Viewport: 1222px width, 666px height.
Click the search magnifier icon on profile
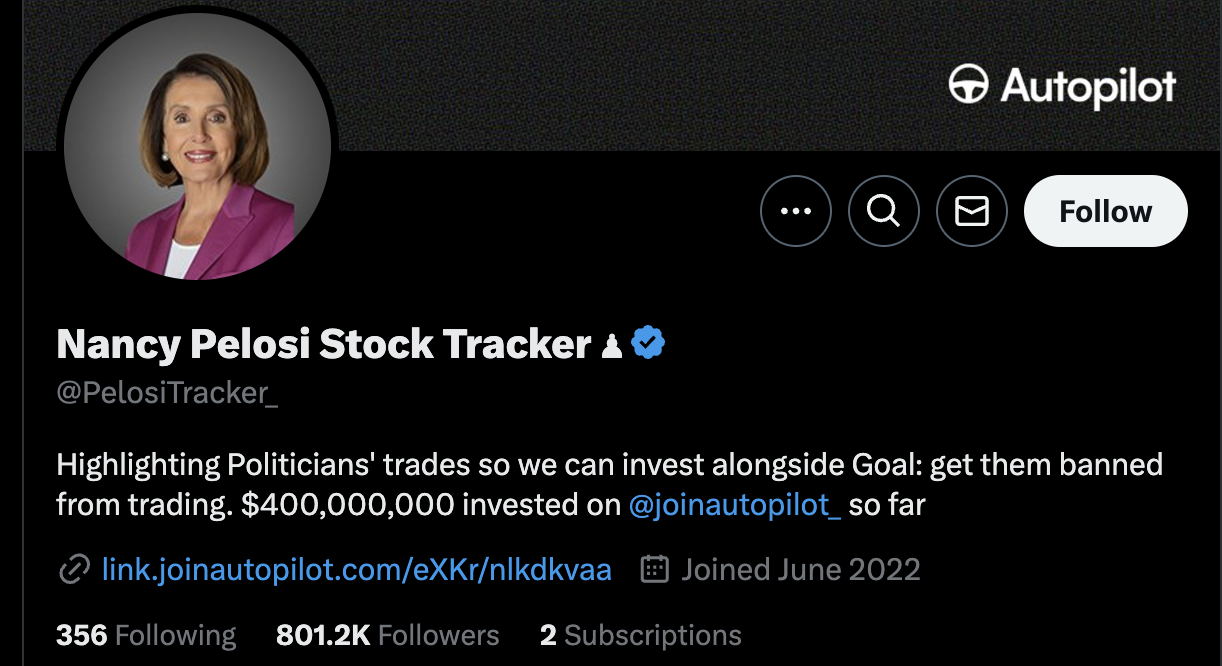coord(884,211)
